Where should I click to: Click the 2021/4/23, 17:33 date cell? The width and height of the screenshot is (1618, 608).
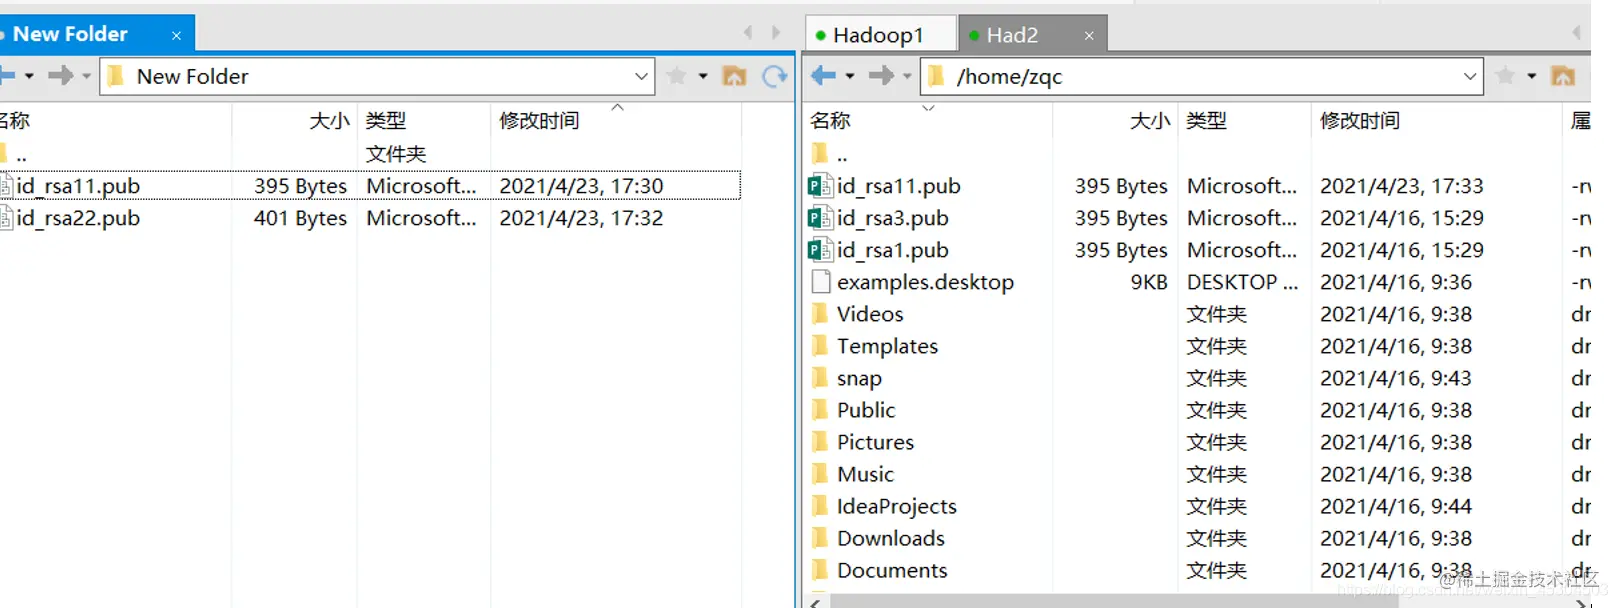point(1402,186)
